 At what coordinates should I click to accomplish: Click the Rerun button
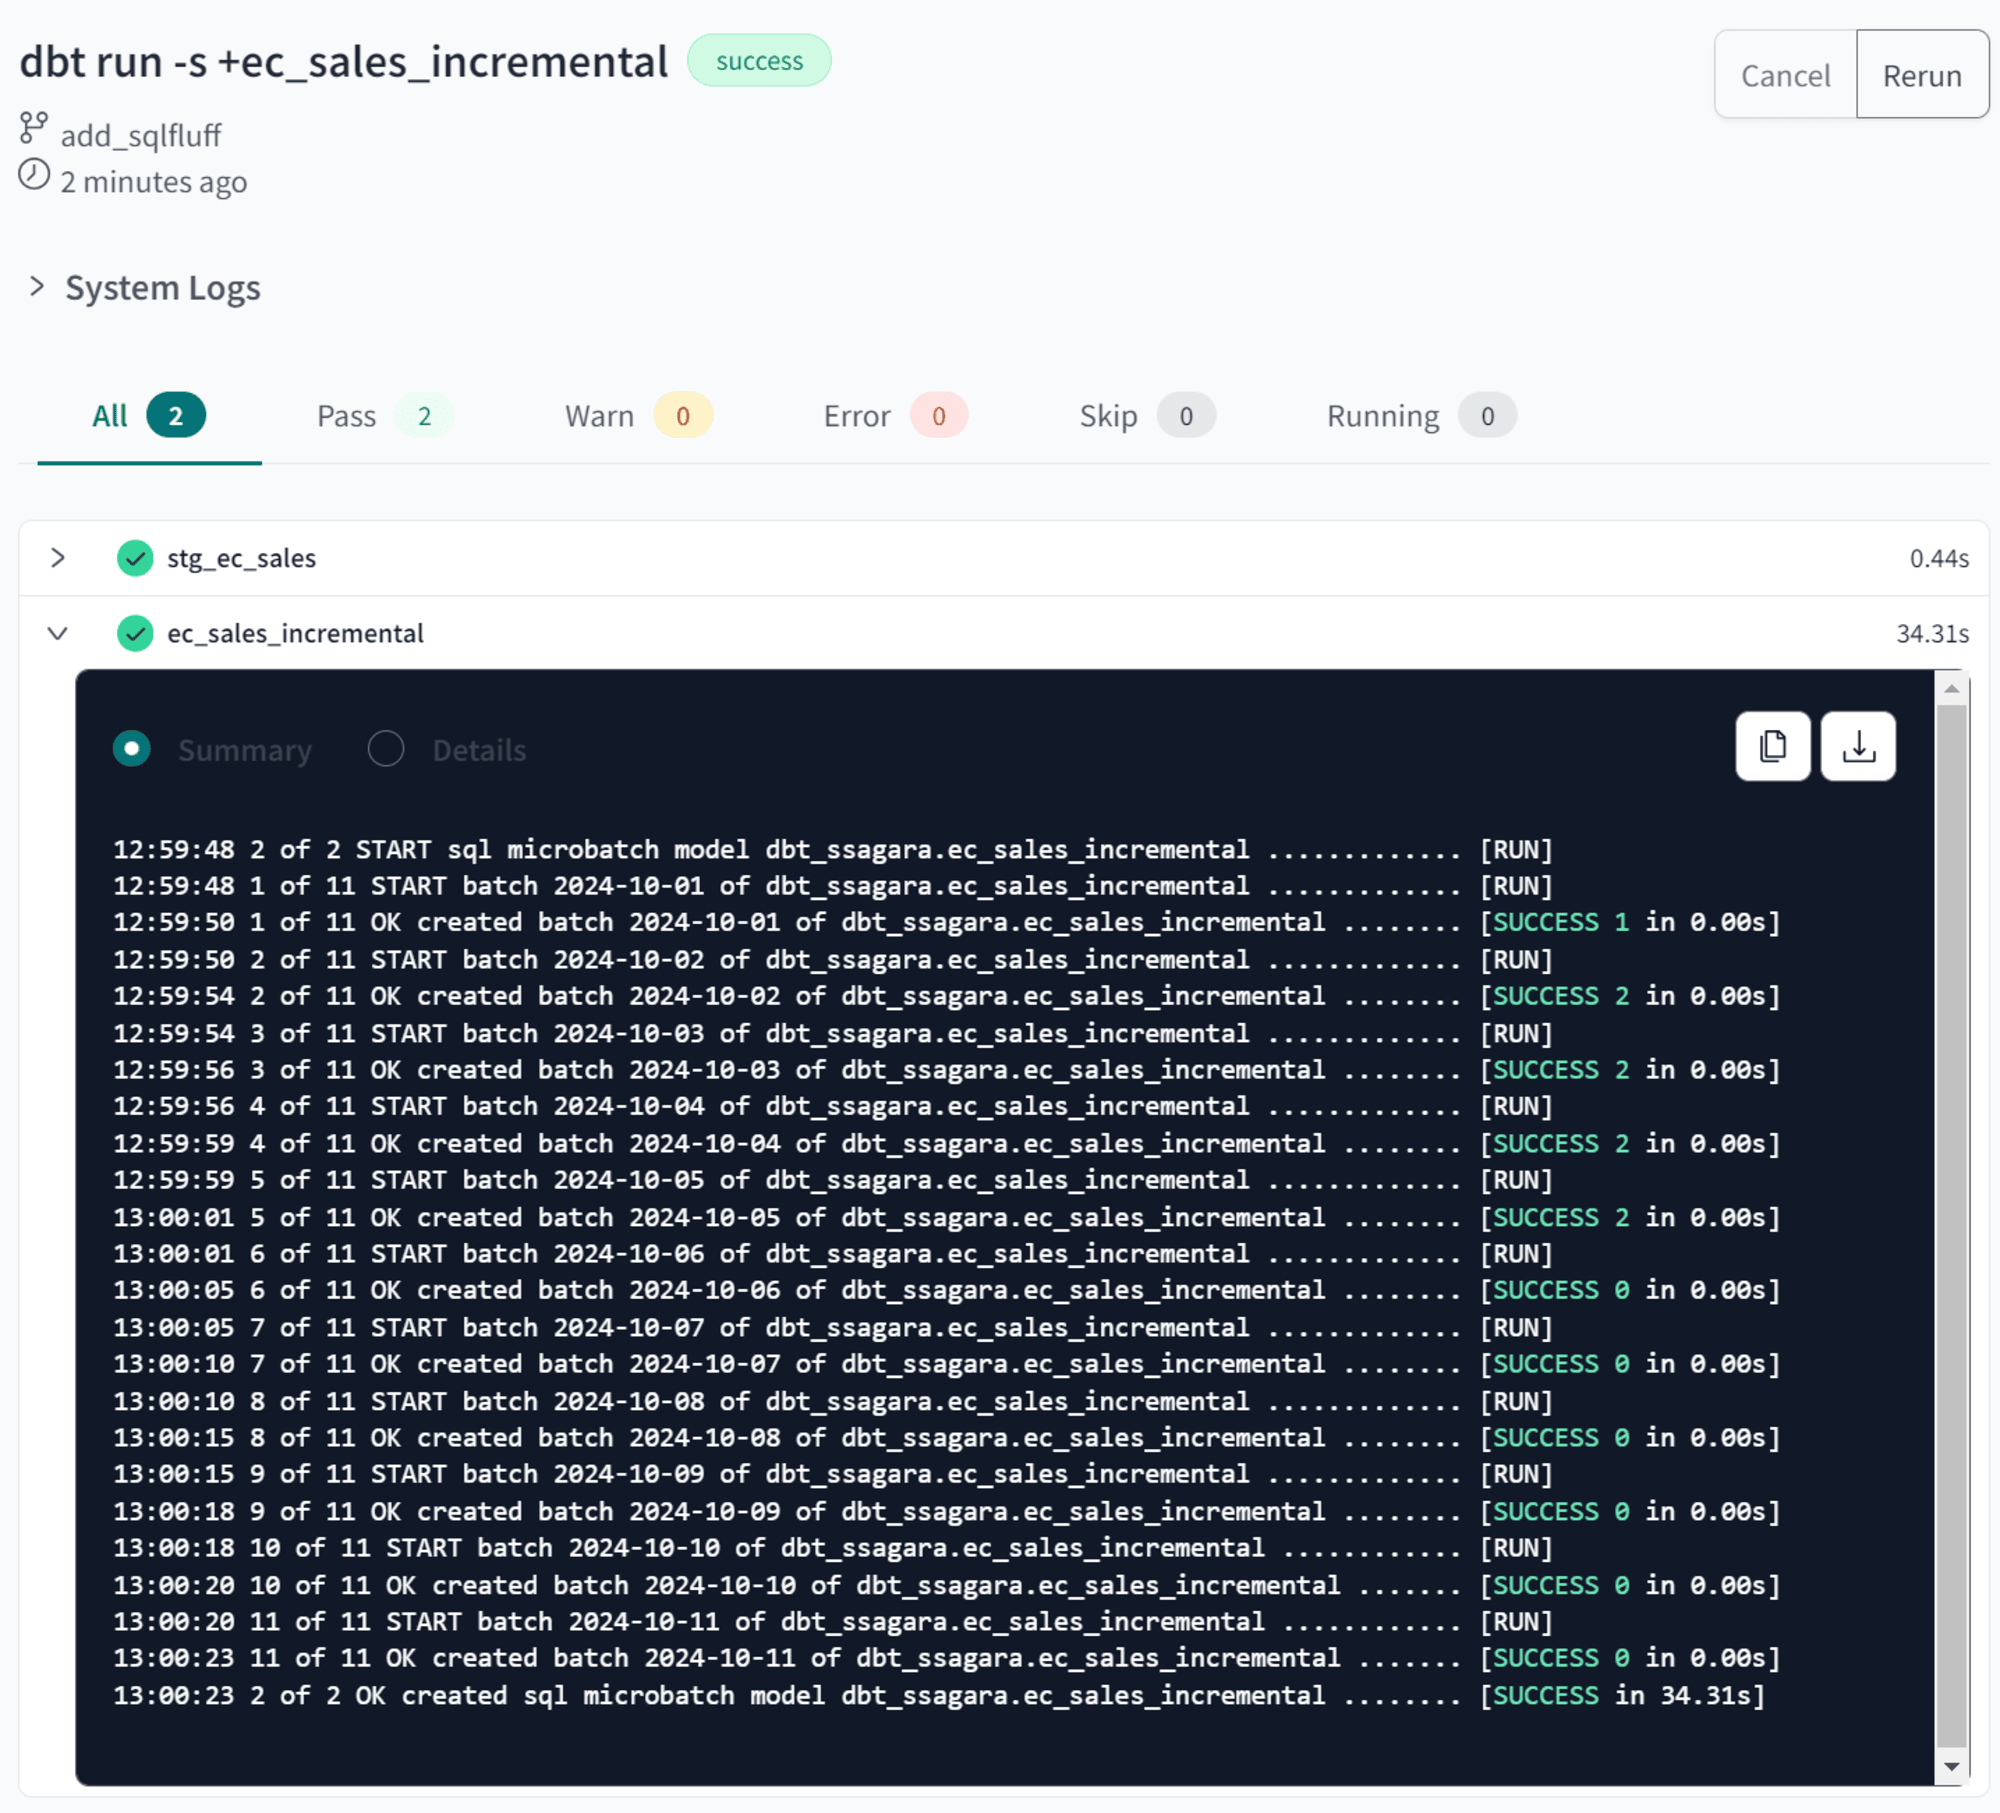pyautogui.click(x=1922, y=75)
